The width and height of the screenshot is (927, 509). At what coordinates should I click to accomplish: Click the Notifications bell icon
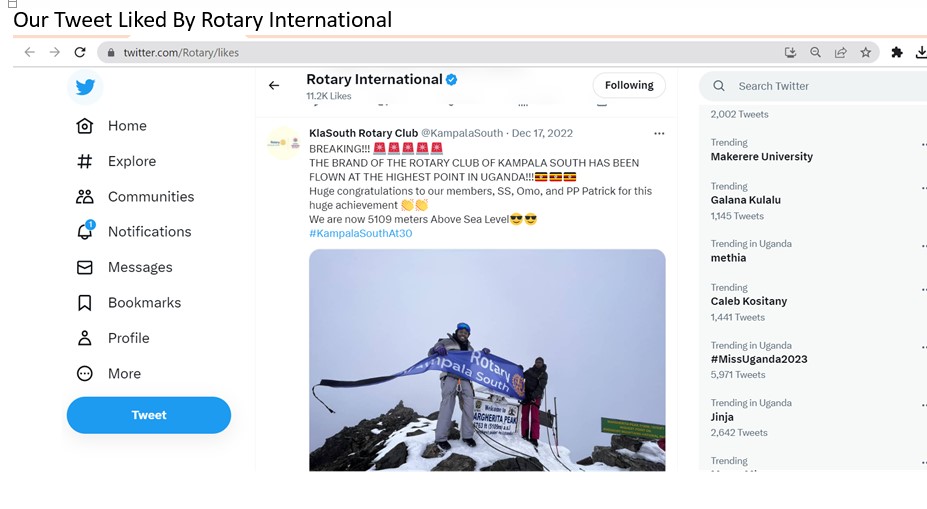point(85,231)
